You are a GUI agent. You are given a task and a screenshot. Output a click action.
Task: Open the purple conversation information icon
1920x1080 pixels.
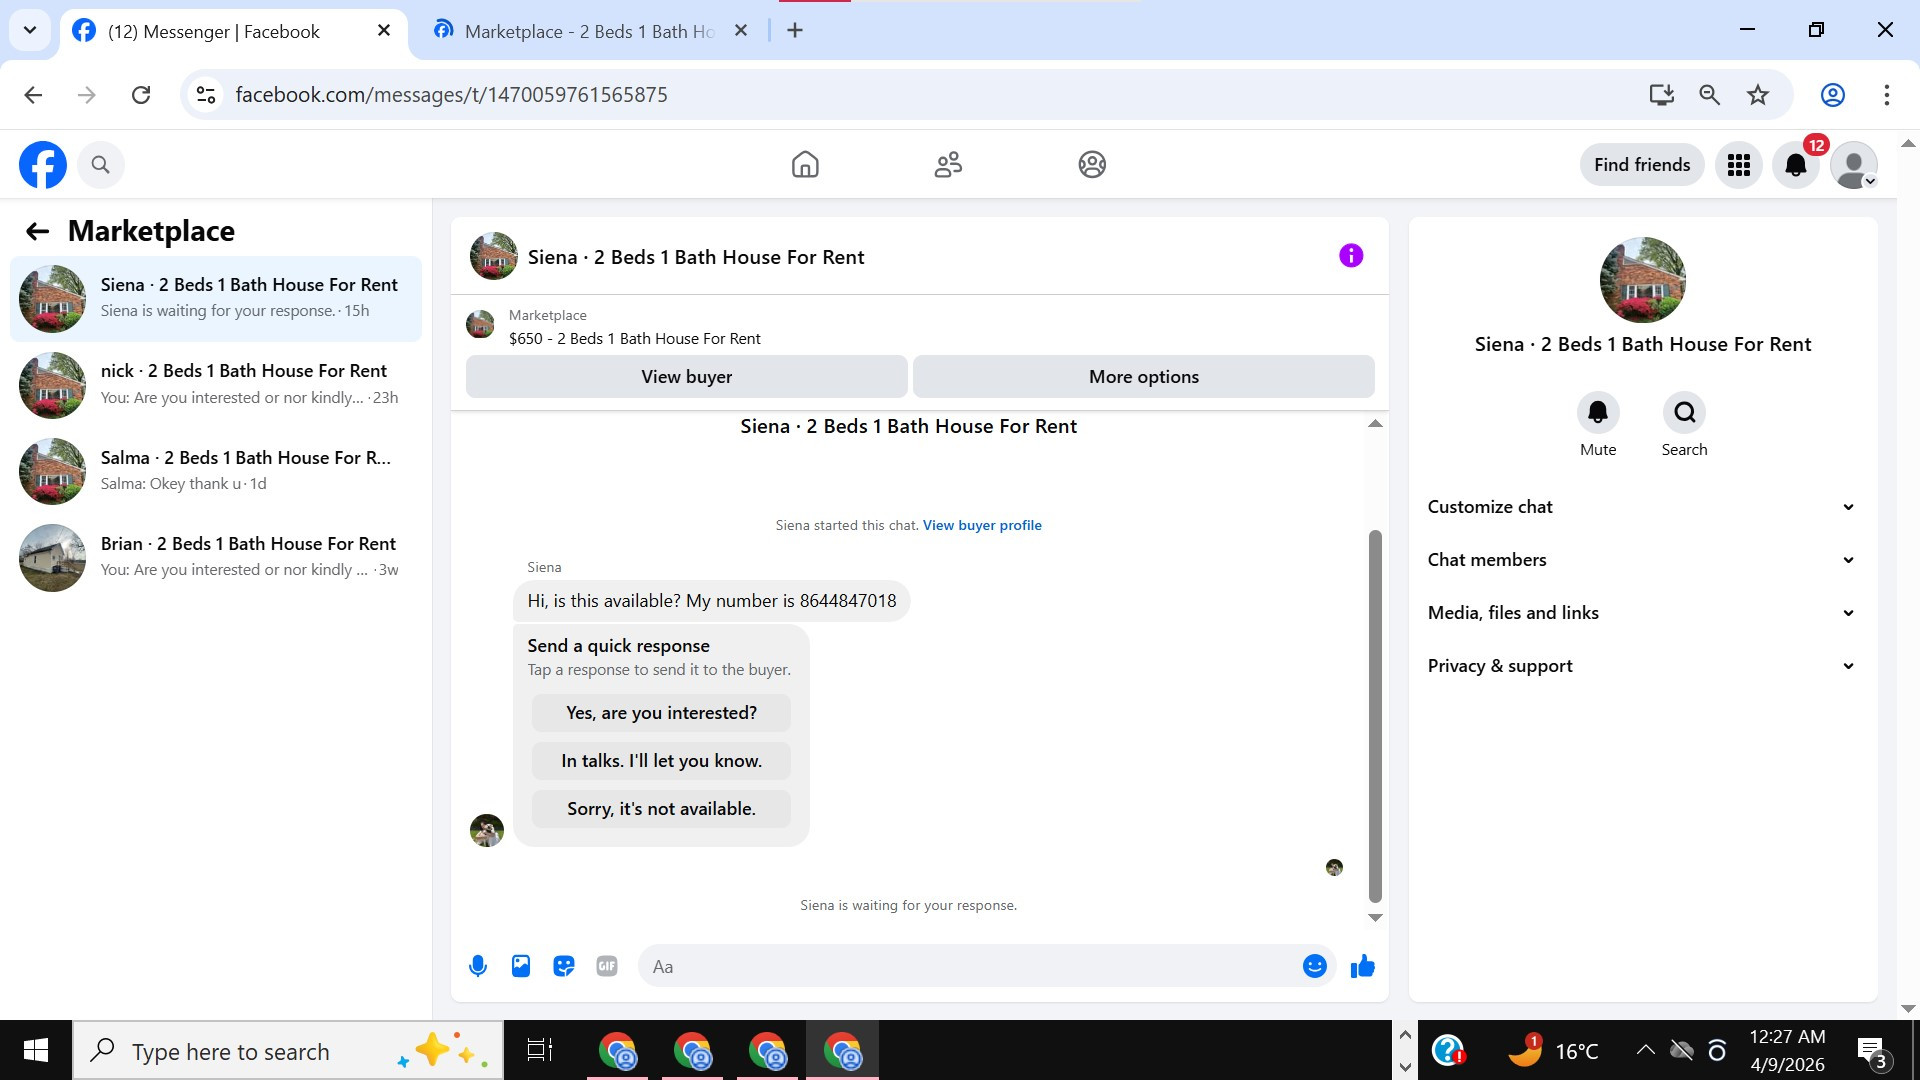(x=1351, y=256)
